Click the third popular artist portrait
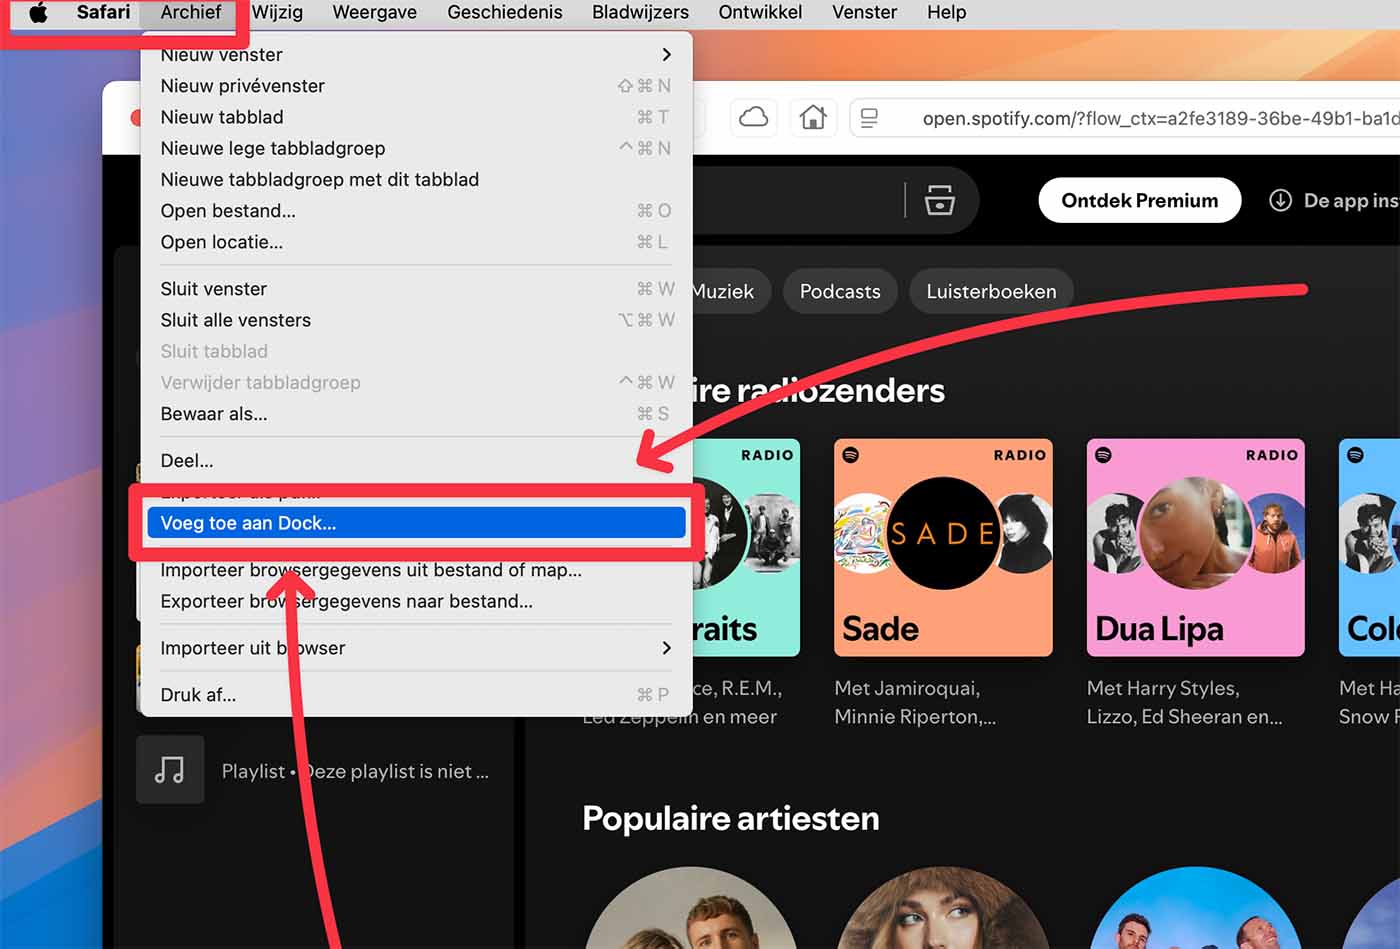 pos(1194,908)
